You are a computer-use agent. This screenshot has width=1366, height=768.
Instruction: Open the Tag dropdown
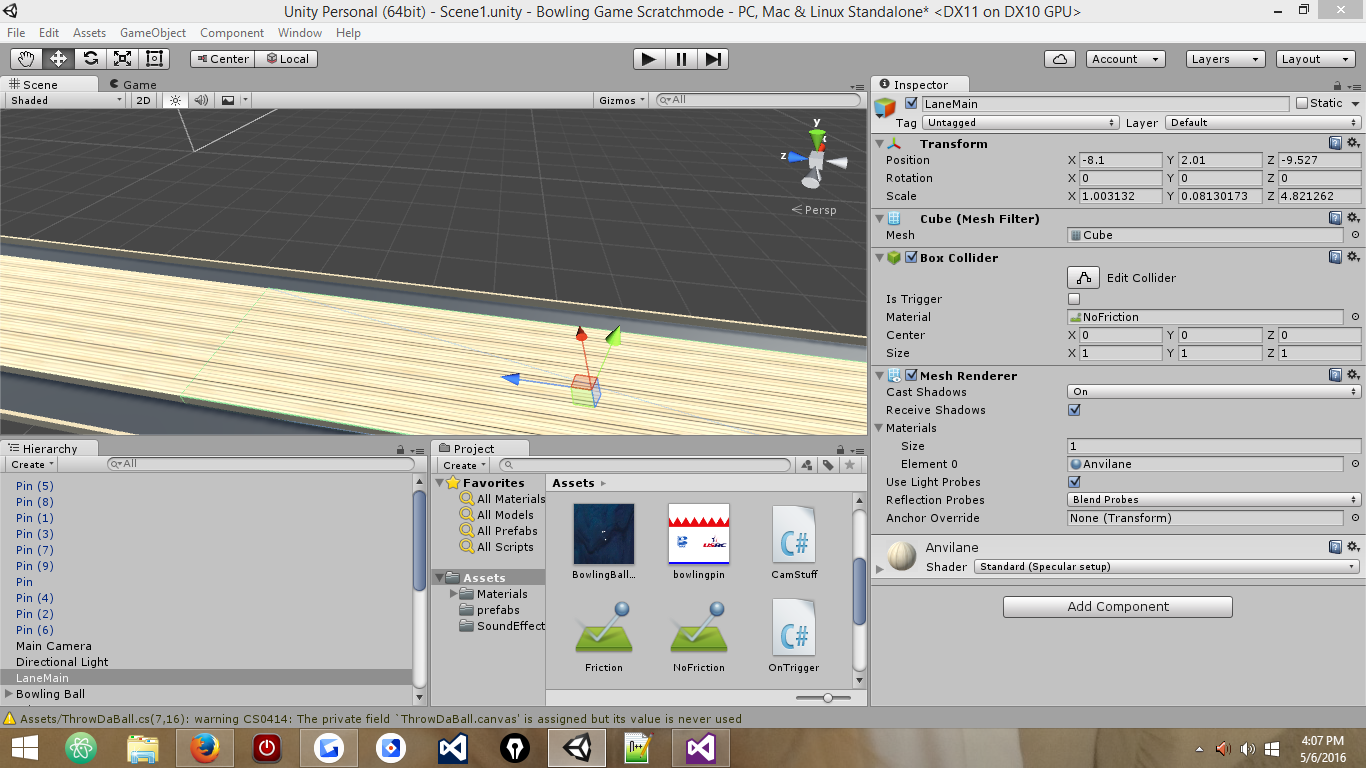[1020, 123]
